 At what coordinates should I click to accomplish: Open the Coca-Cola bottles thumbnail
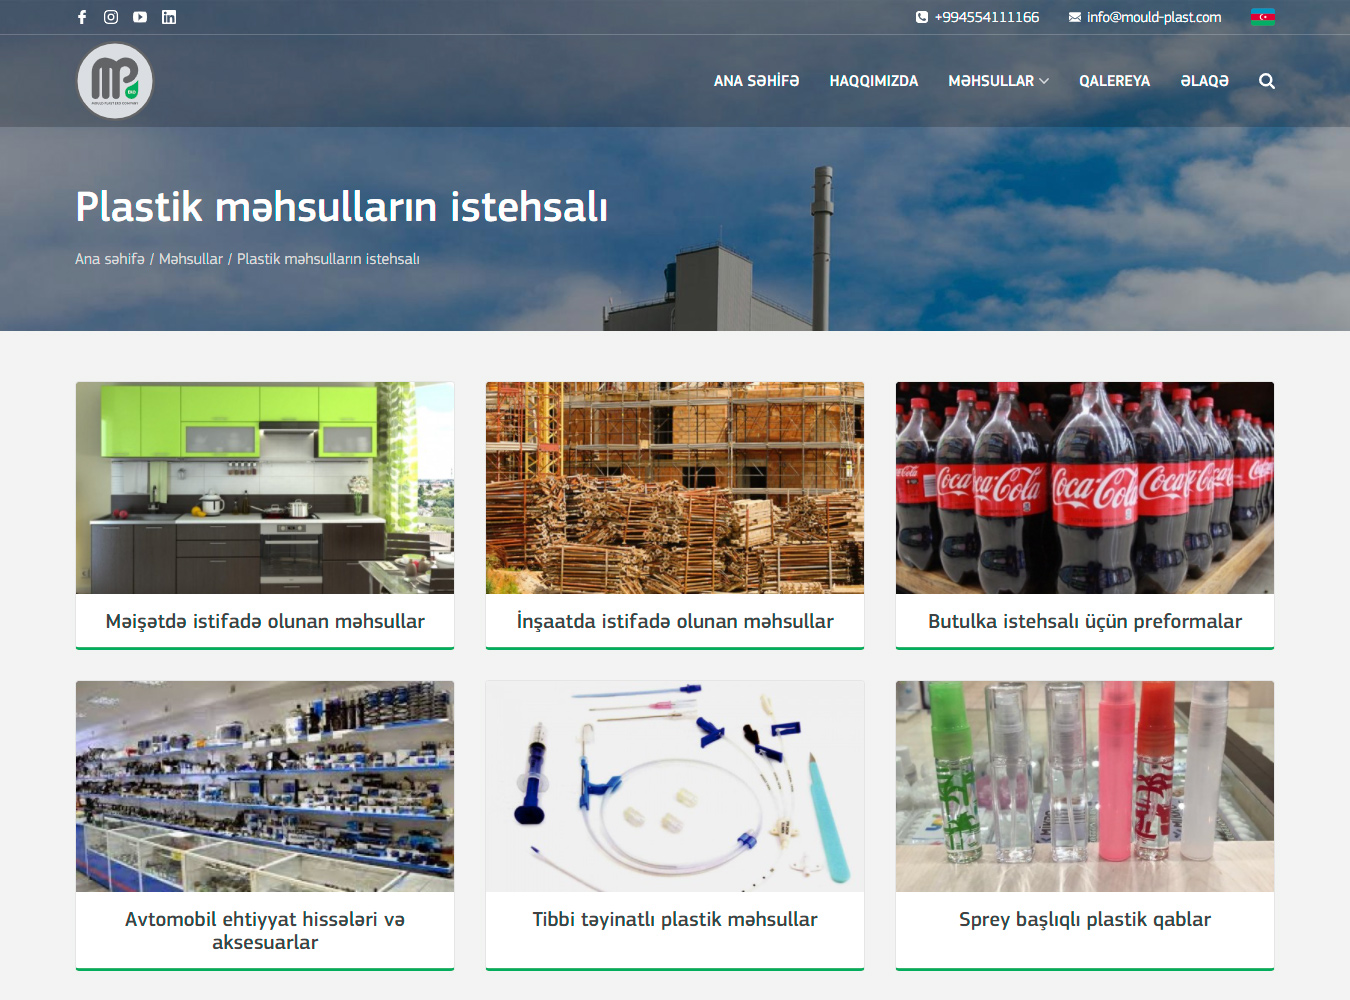click(x=1084, y=488)
